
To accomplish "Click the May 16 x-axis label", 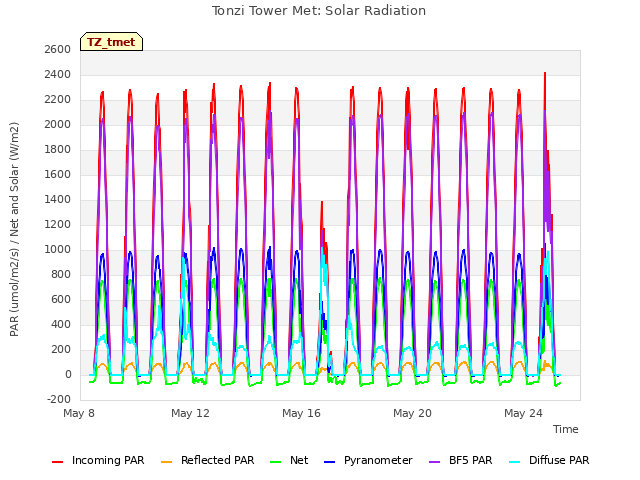I will (x=301, y=413).
